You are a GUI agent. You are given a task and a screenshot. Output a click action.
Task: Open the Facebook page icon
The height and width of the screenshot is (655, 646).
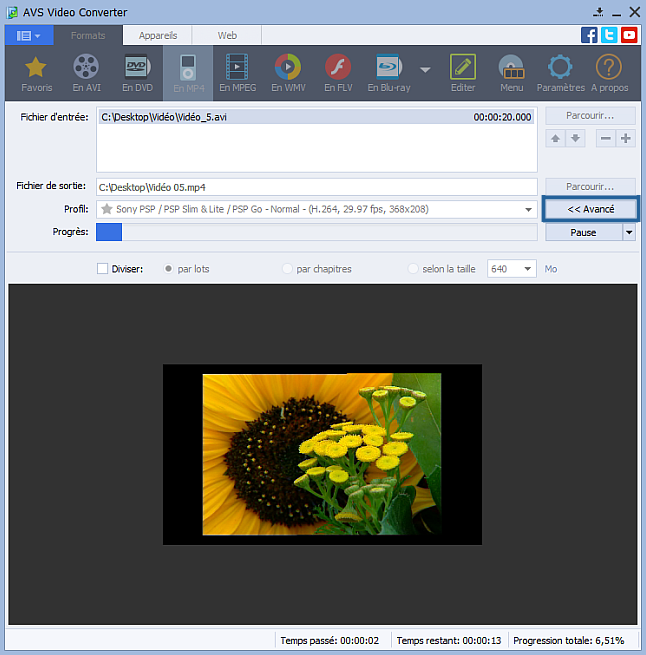pos(590,35)
